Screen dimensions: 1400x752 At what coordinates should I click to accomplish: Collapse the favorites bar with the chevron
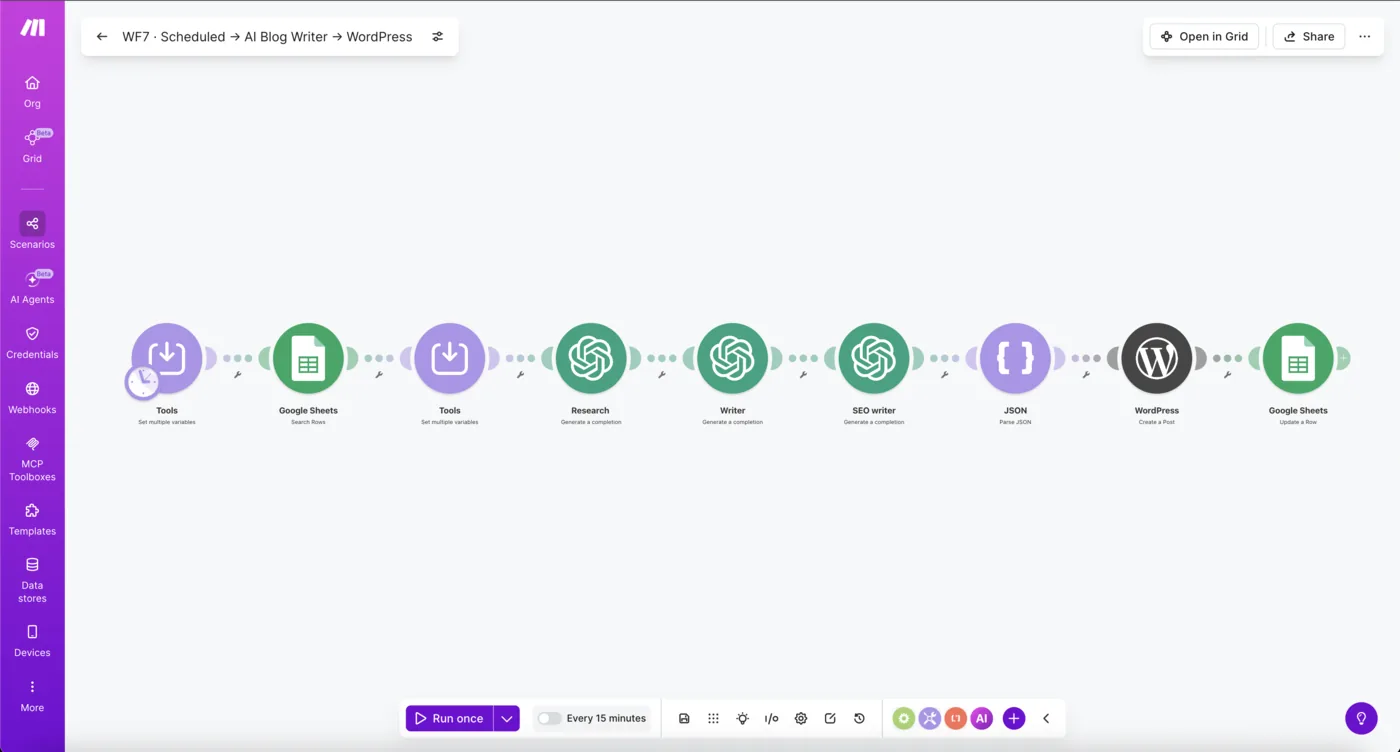click(1046, 718)
